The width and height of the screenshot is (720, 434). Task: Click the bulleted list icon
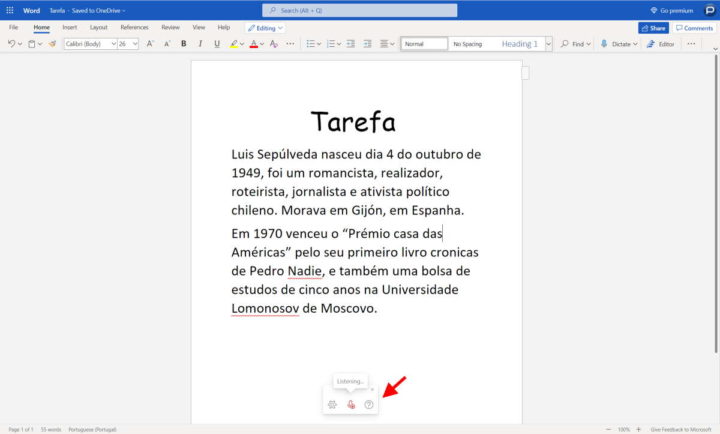pos(311,44)
